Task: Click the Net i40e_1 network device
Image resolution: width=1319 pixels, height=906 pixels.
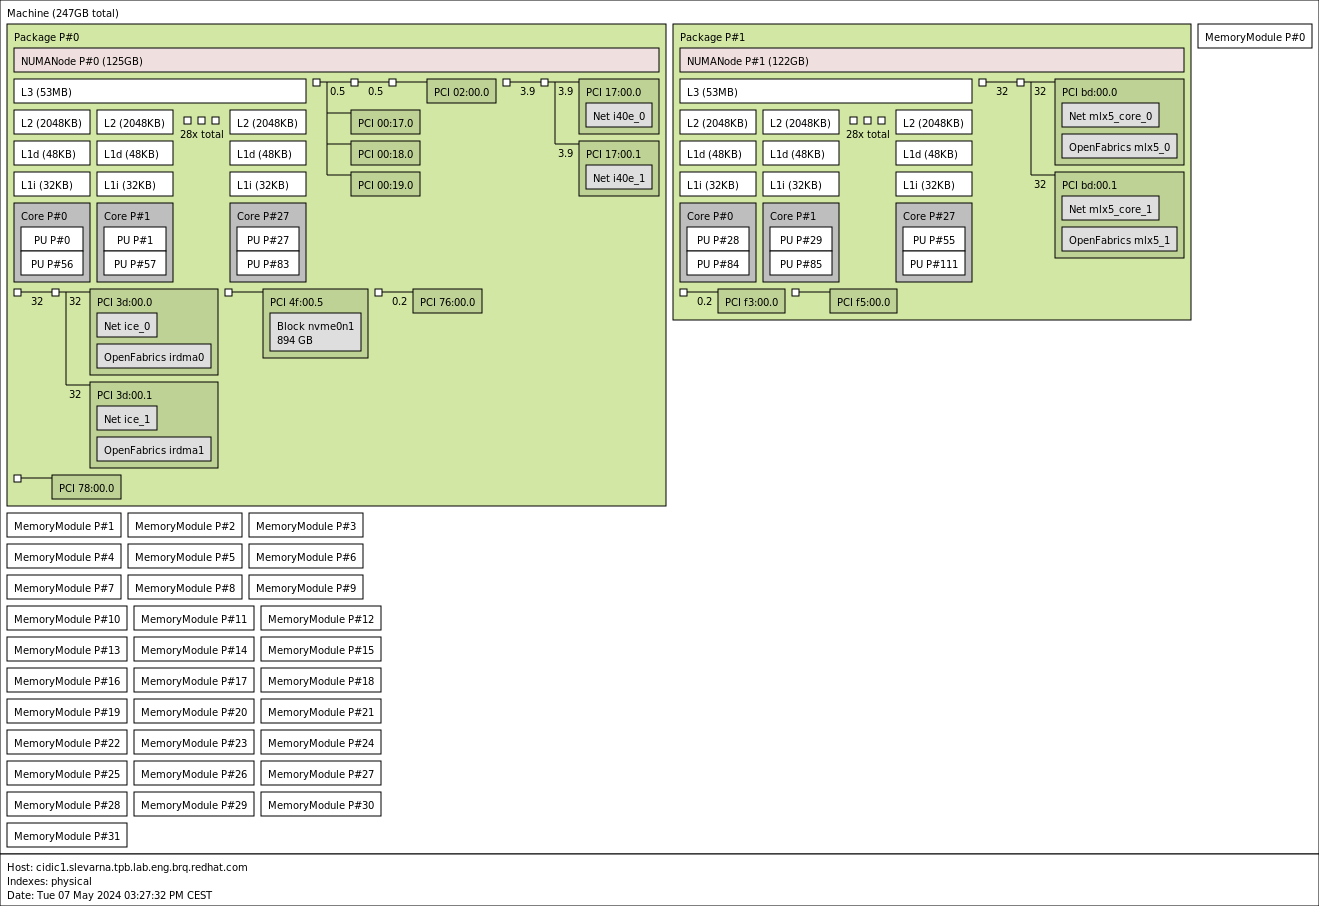Action: click(x=618, y=178)
